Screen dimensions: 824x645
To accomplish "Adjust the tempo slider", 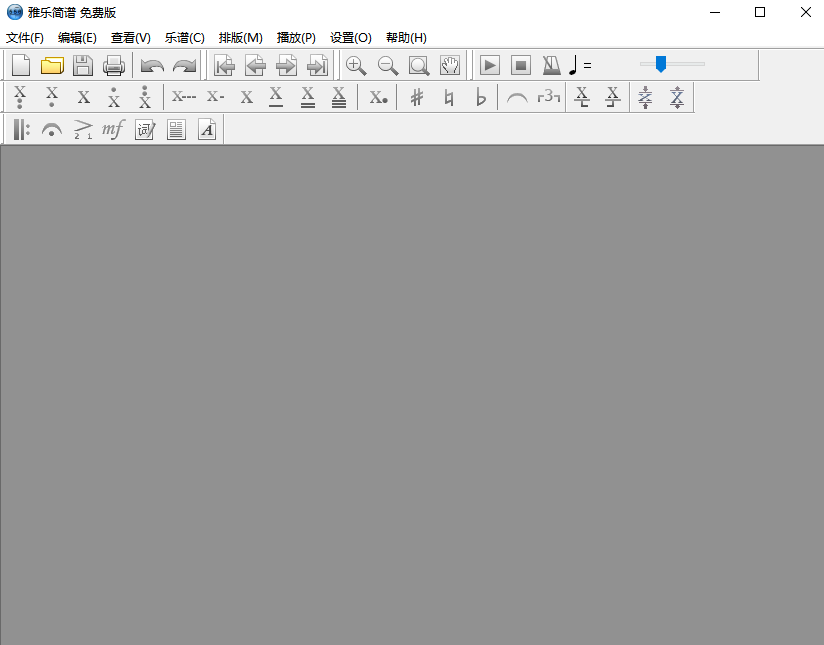I will coord(661,64).
